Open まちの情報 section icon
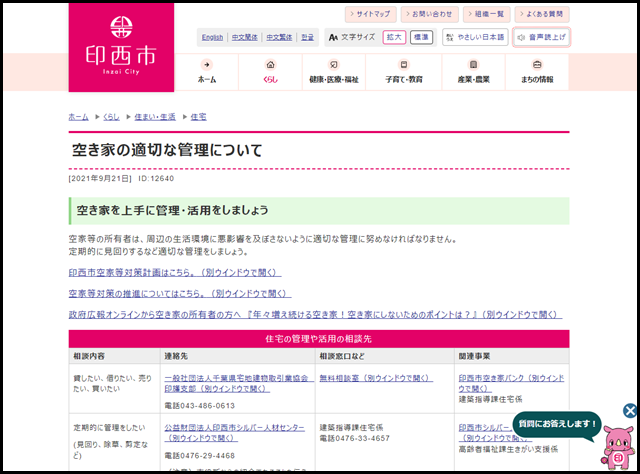The image size is (640, 474). pos(536,65)
